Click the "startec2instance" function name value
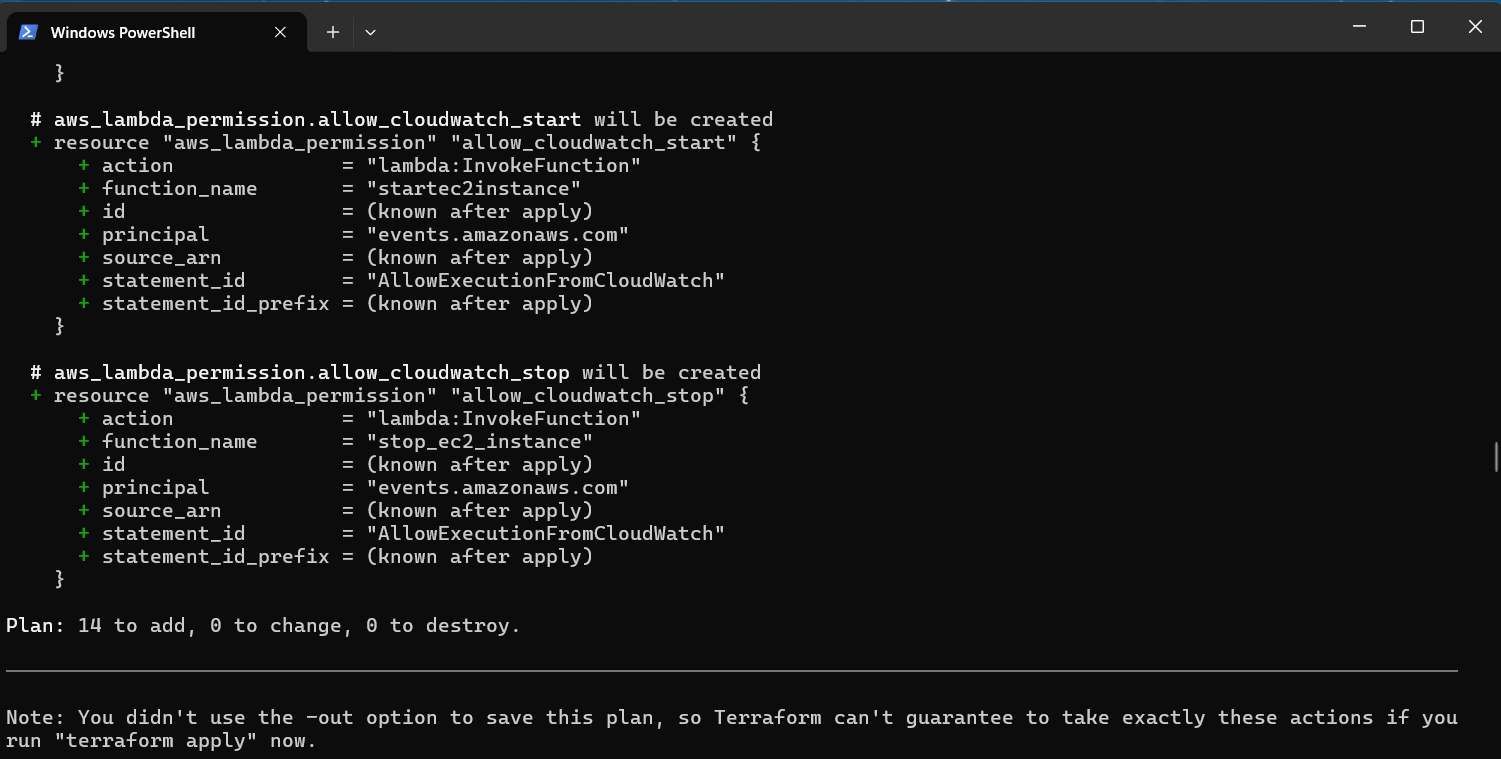The image size is (1501, 759). [473, 189]
